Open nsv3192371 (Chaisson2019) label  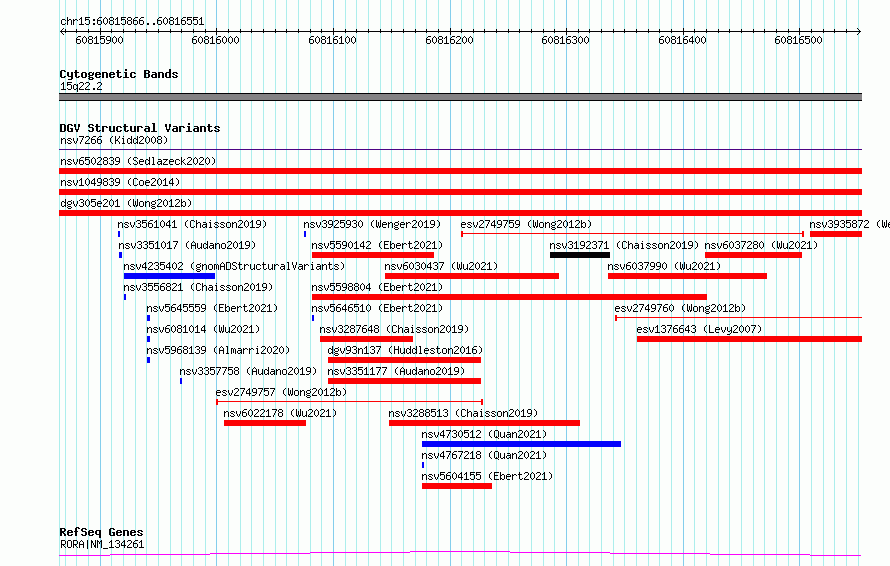click(624, 245)
